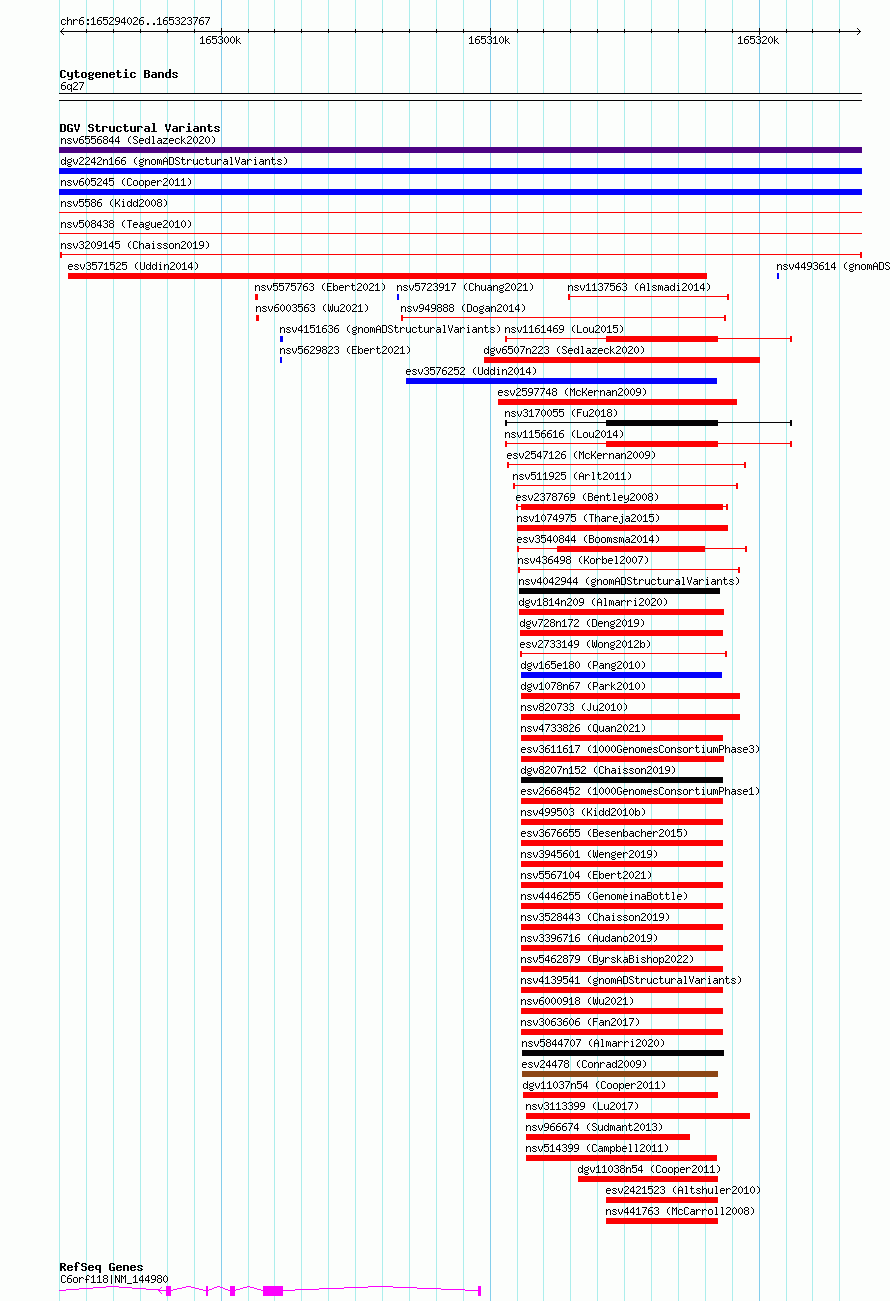Open variant nsv5575763 (Ebert2021)
890x1301 pixels.
(x=320, y=287)
